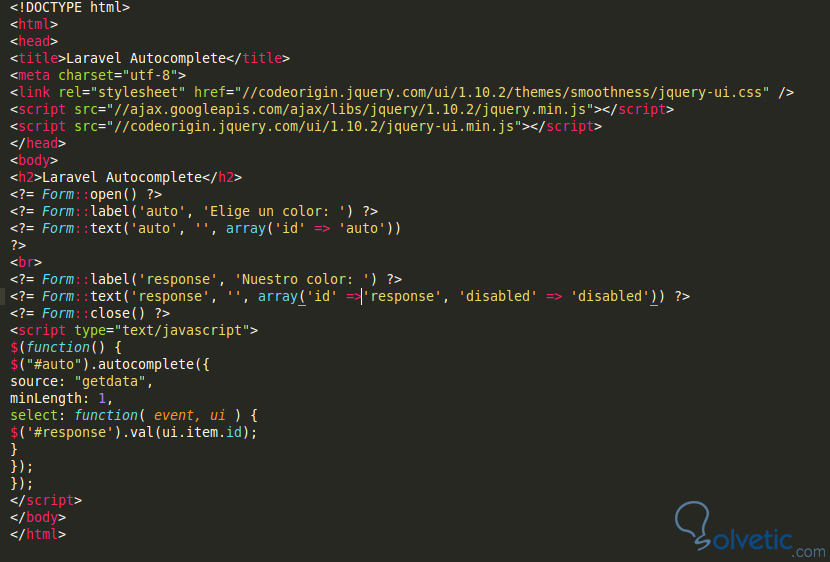The height and width of the screenshot is (562, 830).
Task: Click the lone '?>' line below Form::text
Action: pos(18,246)
